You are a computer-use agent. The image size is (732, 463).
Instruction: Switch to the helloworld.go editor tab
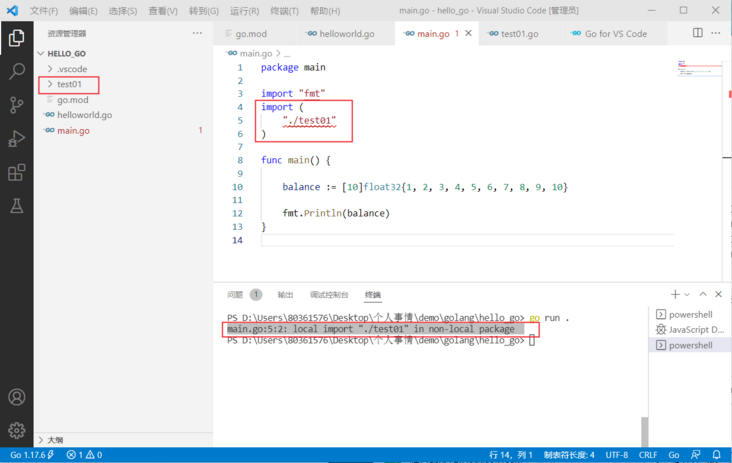point(345,34)
